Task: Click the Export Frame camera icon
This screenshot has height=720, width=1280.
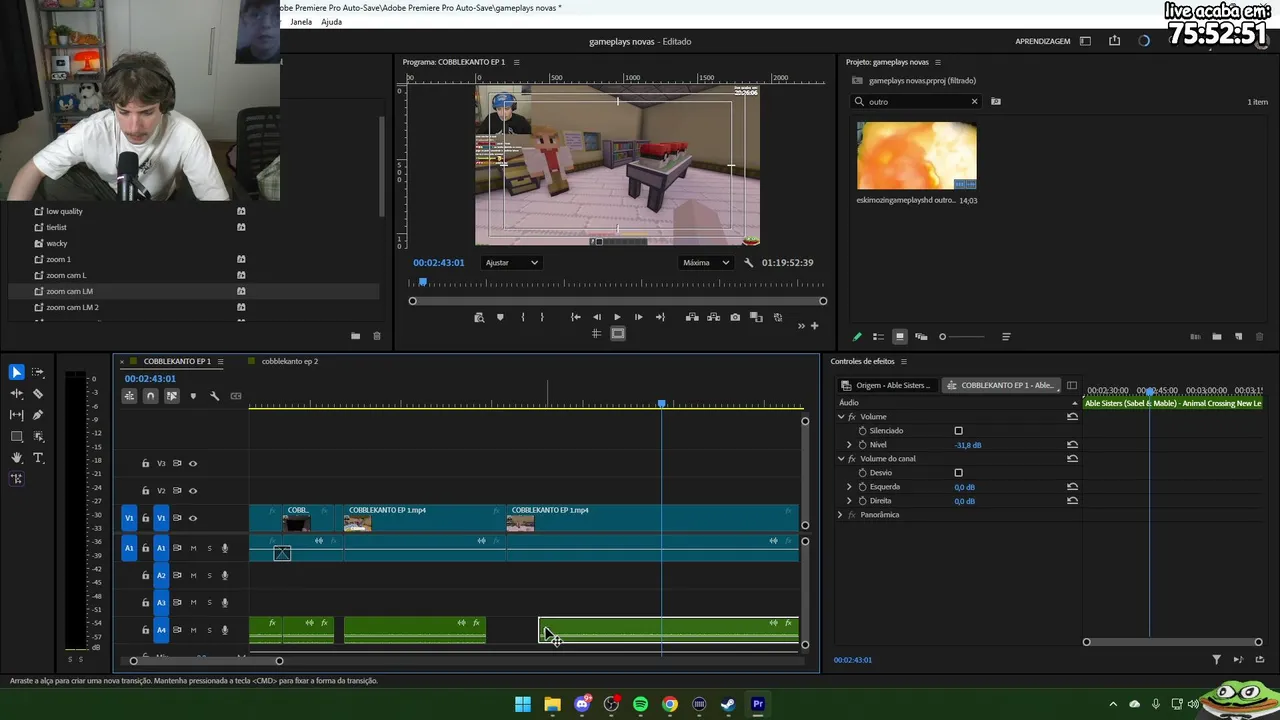Action: tap(735, 317)
